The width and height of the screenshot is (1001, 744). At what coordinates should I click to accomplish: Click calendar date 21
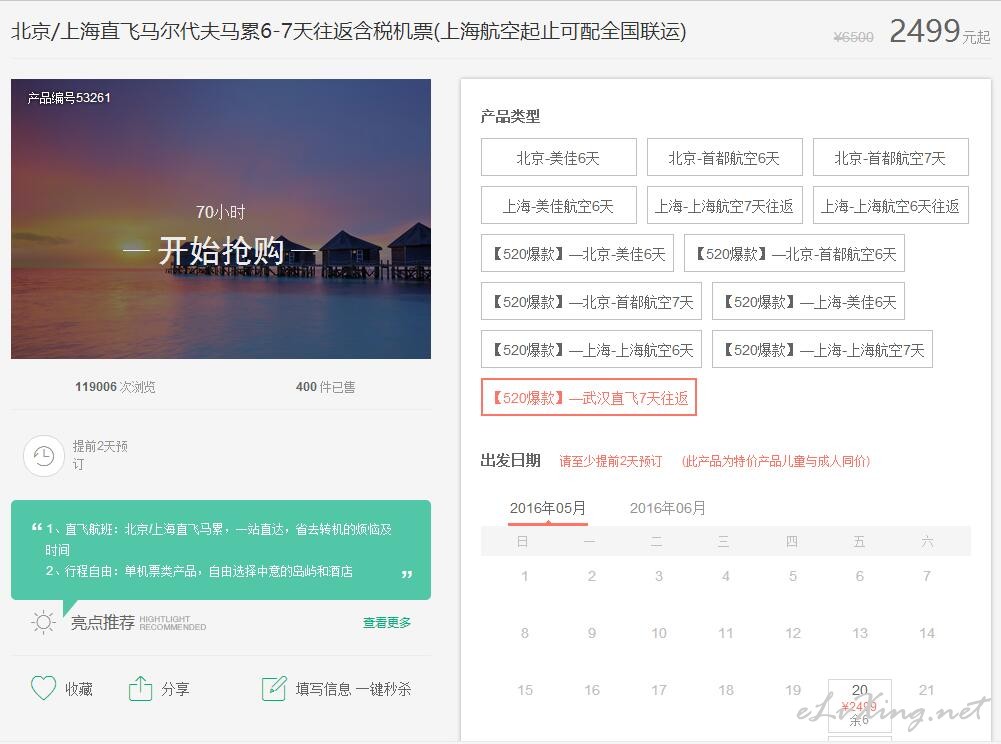click(x=926, y=690)
